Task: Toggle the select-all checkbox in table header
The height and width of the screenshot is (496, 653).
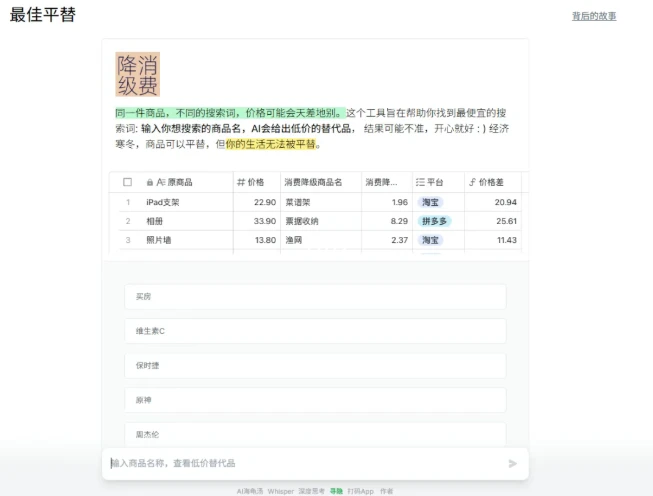Action: coord(127,182)
